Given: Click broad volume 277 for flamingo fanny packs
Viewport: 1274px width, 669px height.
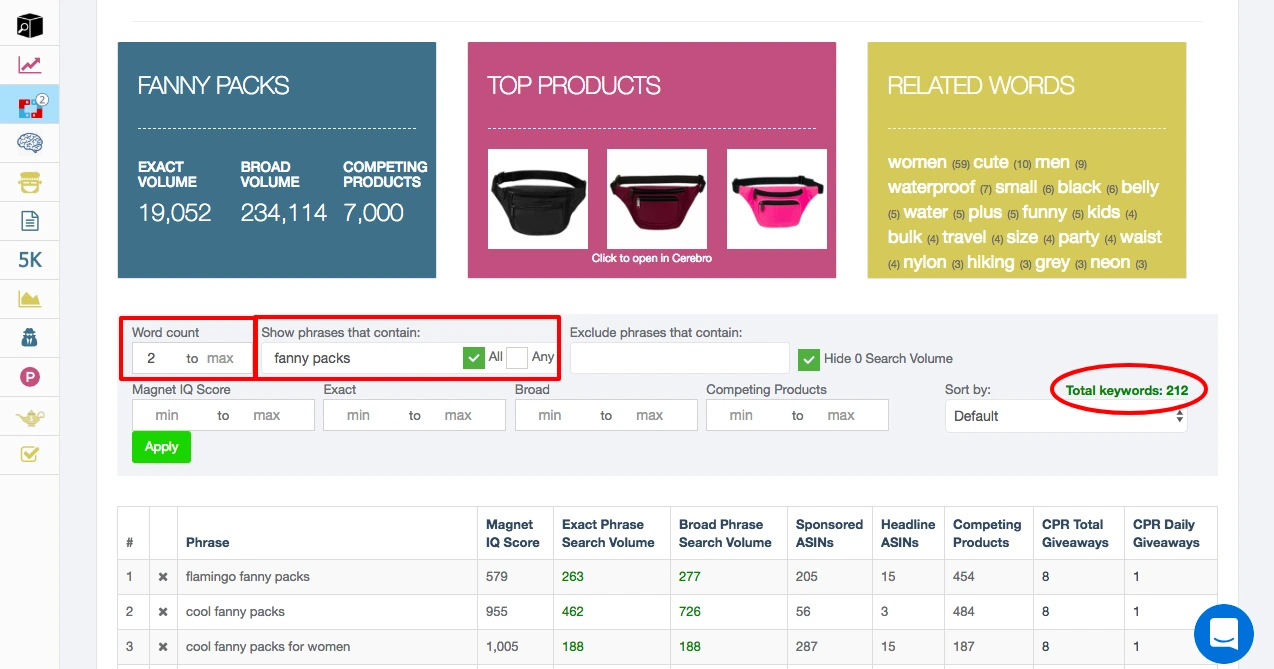Looking at the screenshot, I should pos(690,577).
